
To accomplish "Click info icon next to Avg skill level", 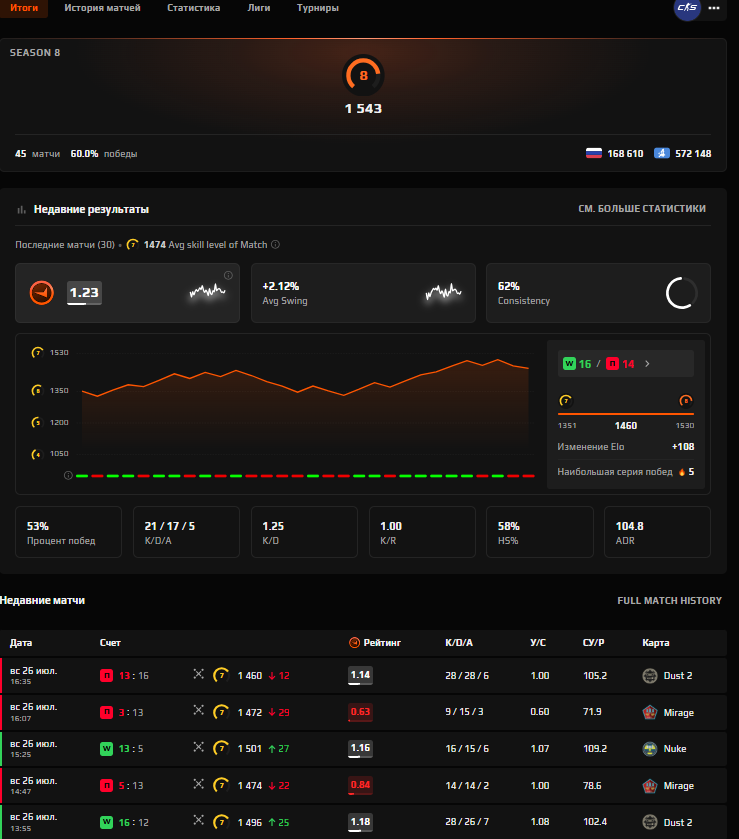I will click(x=276, y=245).
